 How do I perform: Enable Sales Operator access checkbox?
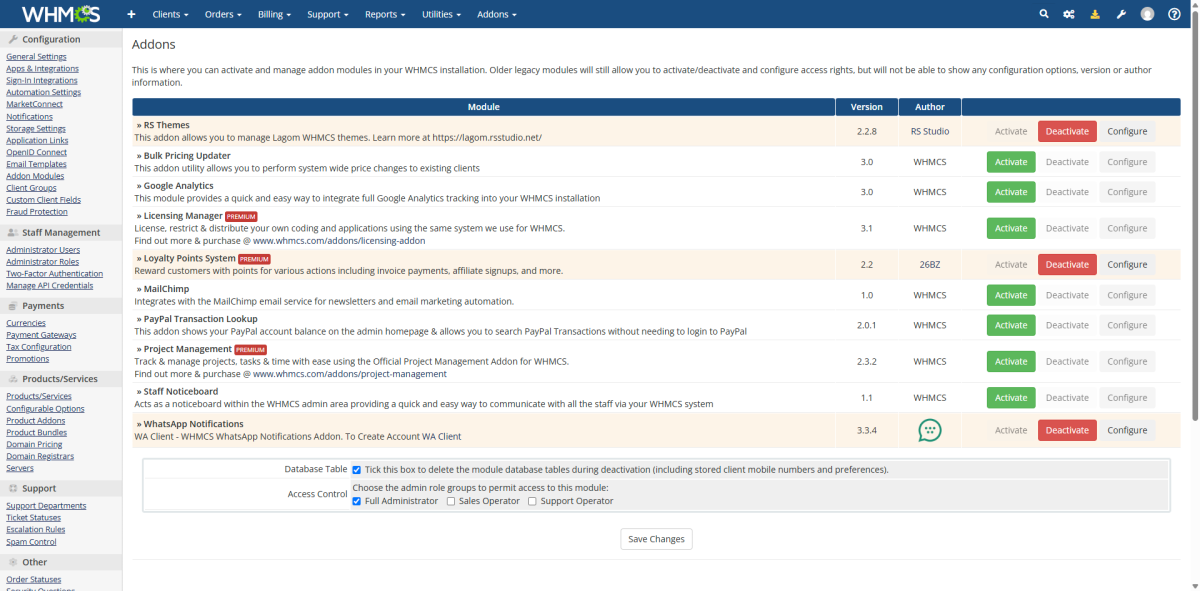pyautogui.click(x=451, y=501)
